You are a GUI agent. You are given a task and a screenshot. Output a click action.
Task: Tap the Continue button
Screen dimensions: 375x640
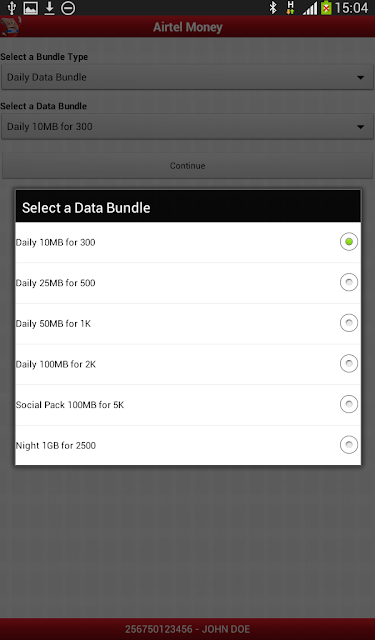tap(187, 166)
